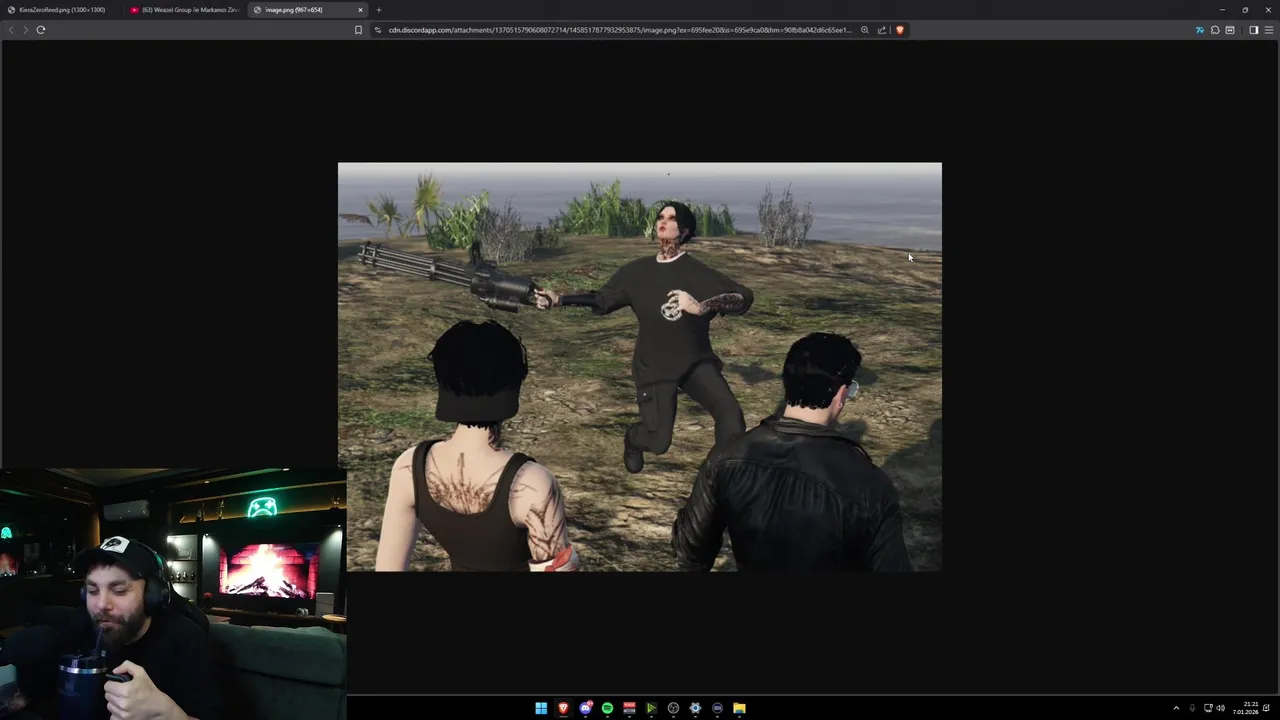Go forward with the browser forward arrow
Screen dimensions: 1280x720
point(26,30)
